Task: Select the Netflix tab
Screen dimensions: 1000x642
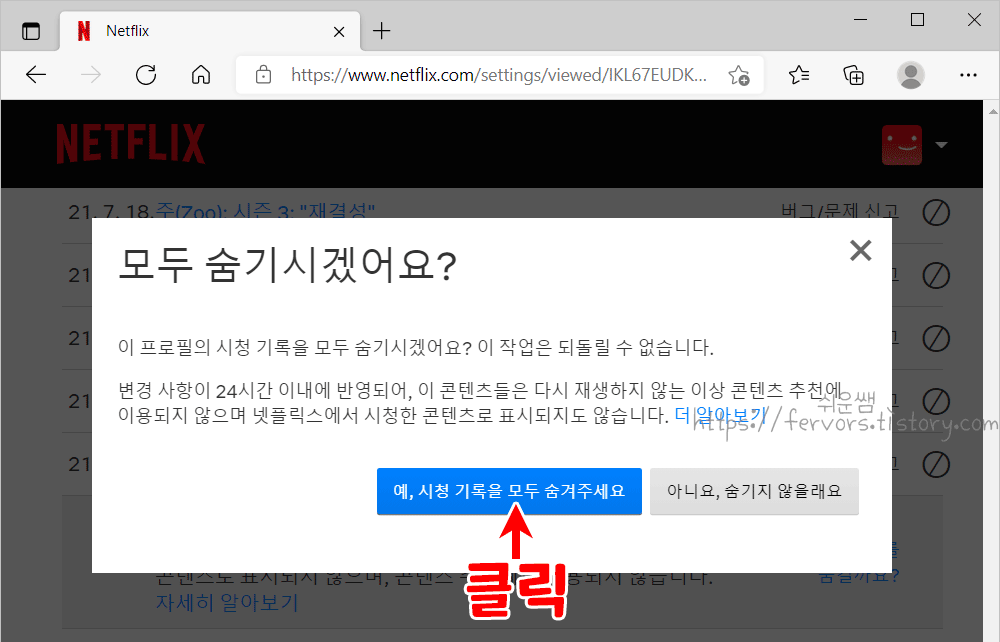Action: click(x=210, y=31)
